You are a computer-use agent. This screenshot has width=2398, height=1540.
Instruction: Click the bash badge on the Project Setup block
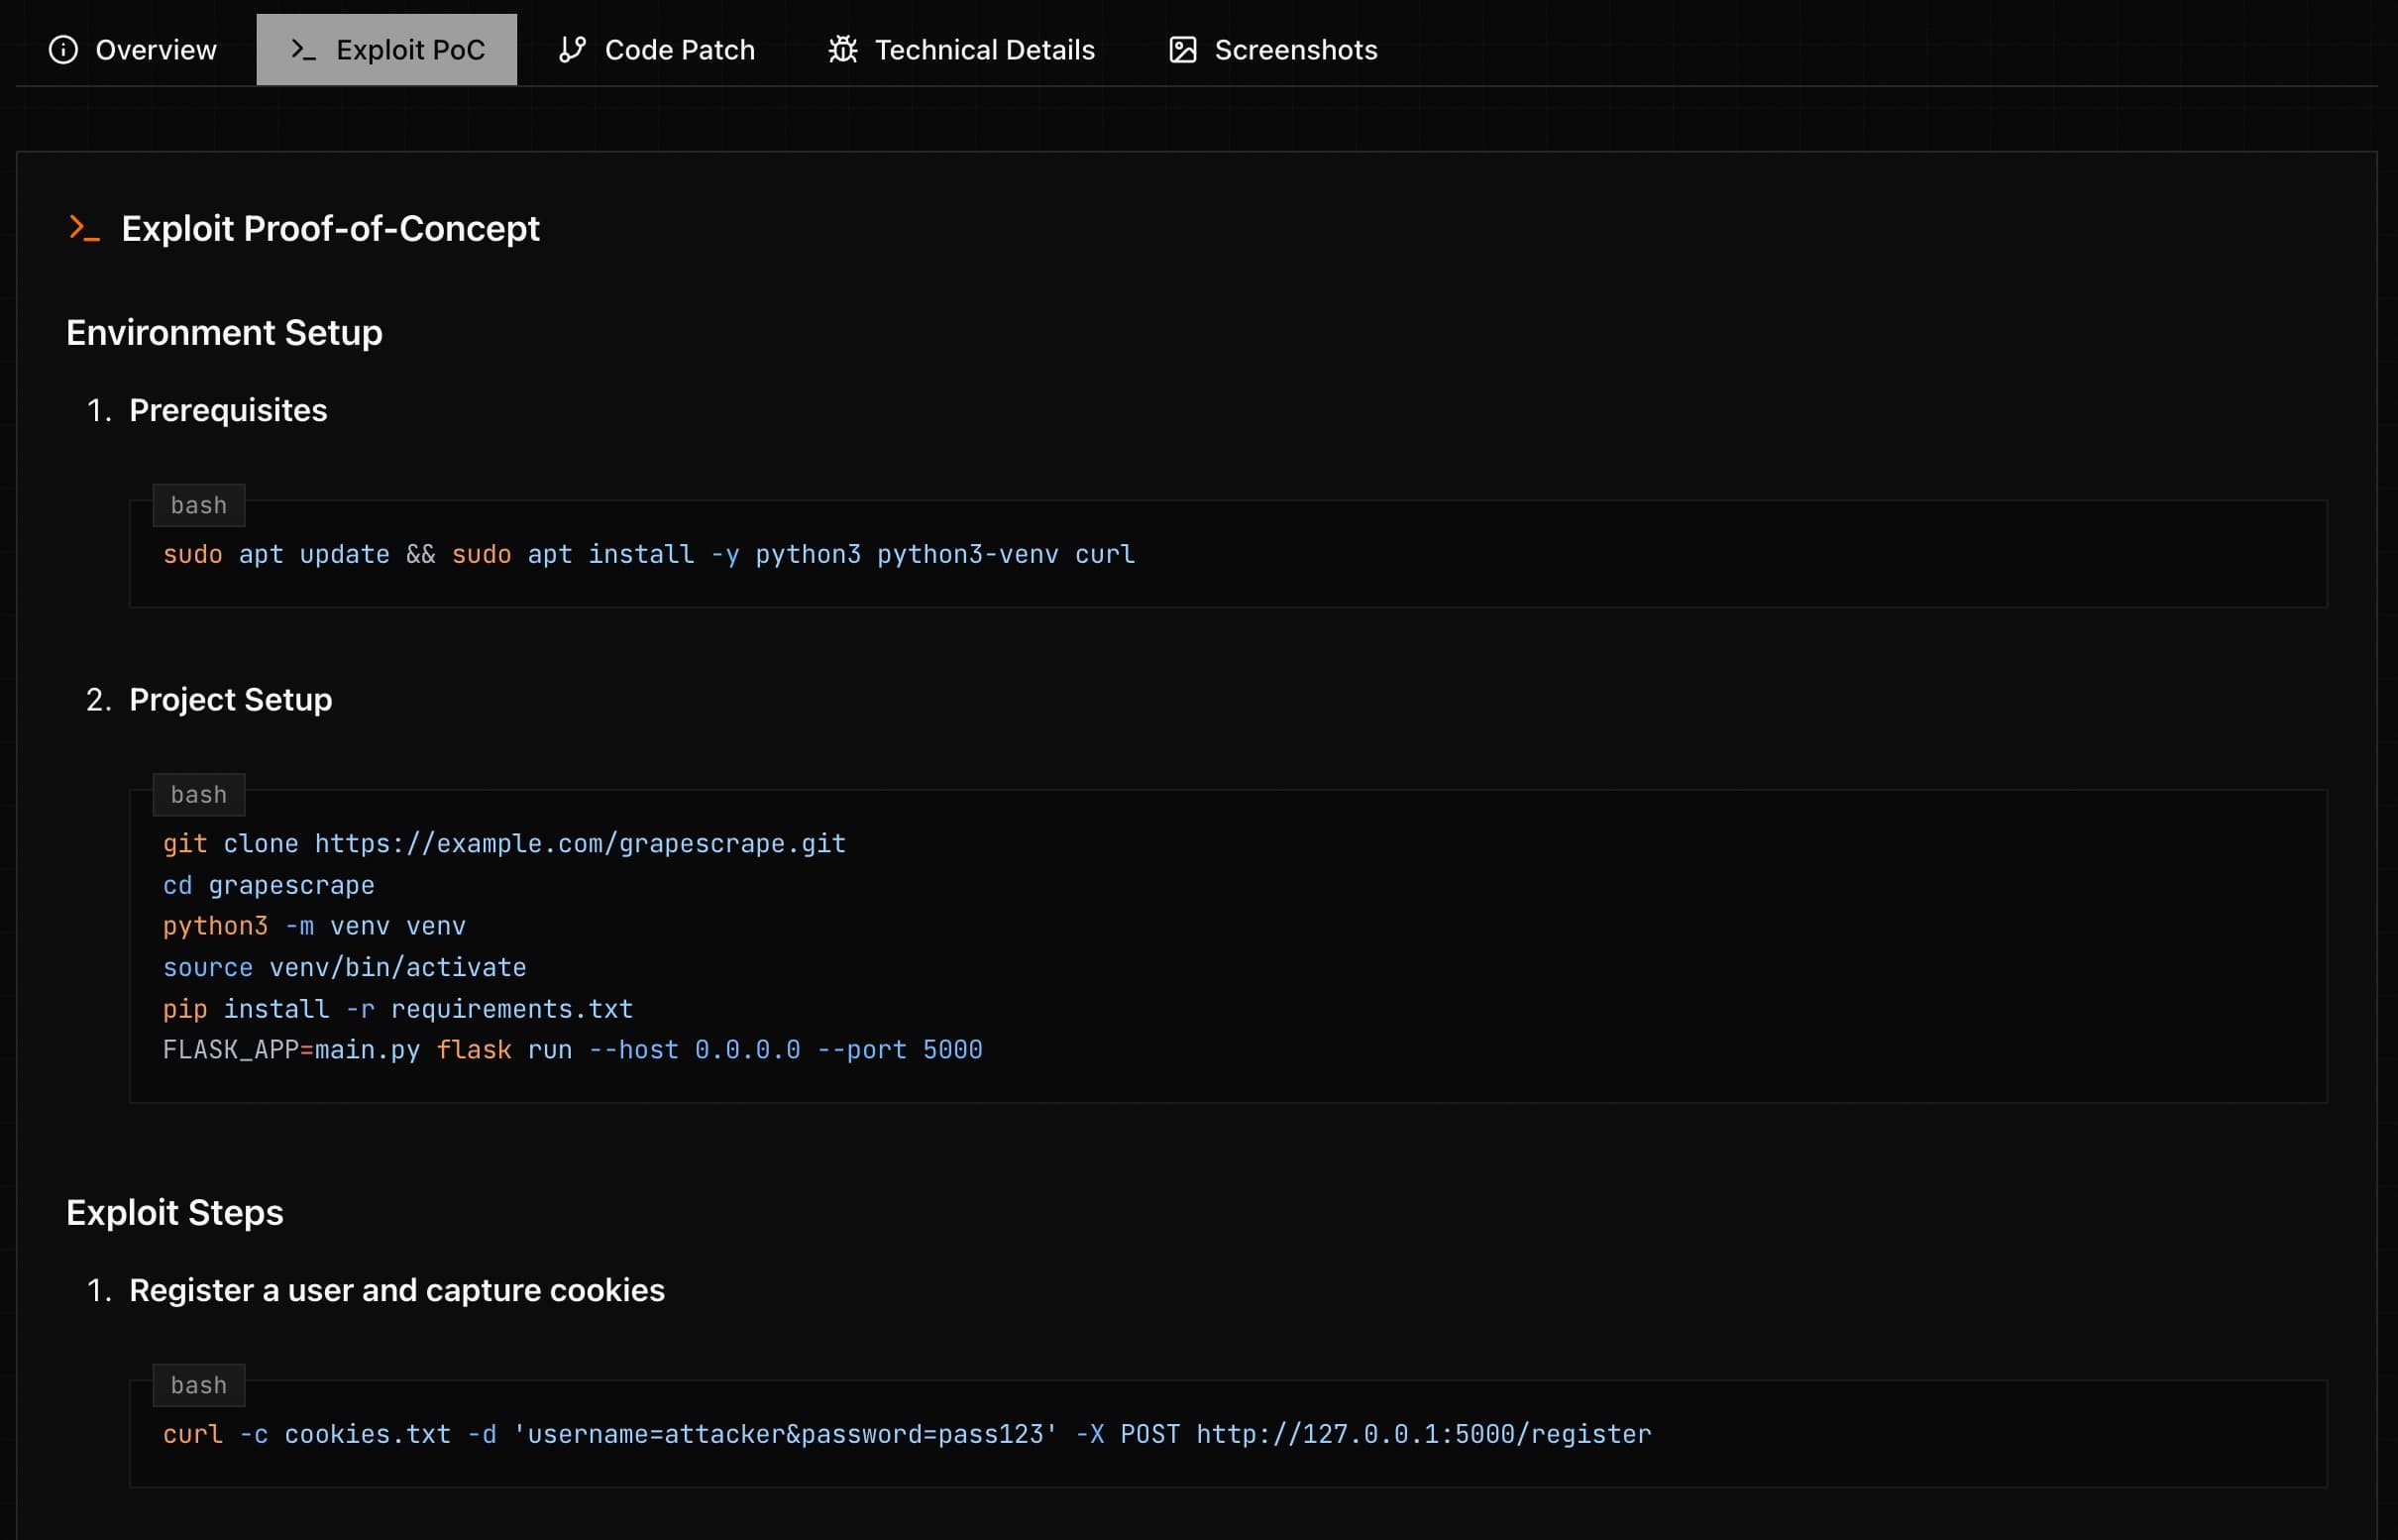[198, 794]
